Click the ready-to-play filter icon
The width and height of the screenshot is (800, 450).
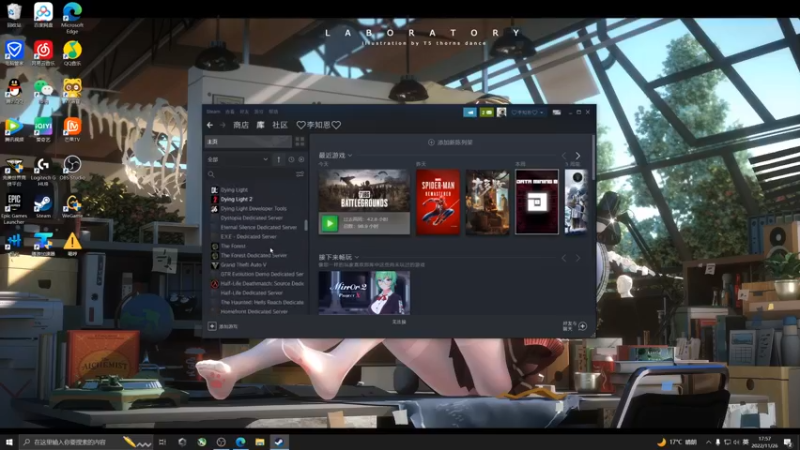(301, 160)
